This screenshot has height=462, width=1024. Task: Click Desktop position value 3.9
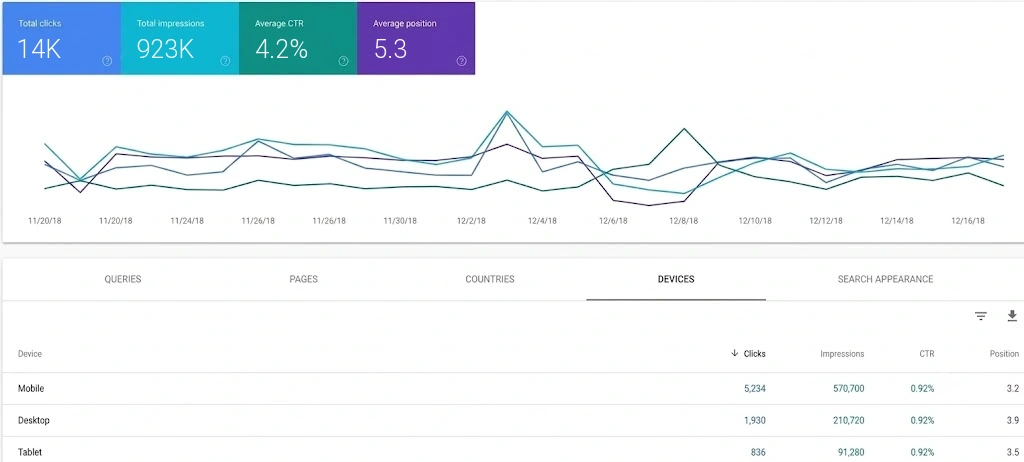point(1013,420)
